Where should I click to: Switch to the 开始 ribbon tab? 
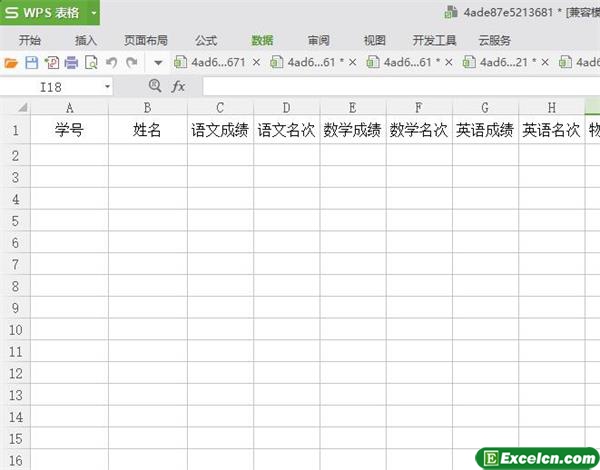pyautogui.click(x=30, y=40)
